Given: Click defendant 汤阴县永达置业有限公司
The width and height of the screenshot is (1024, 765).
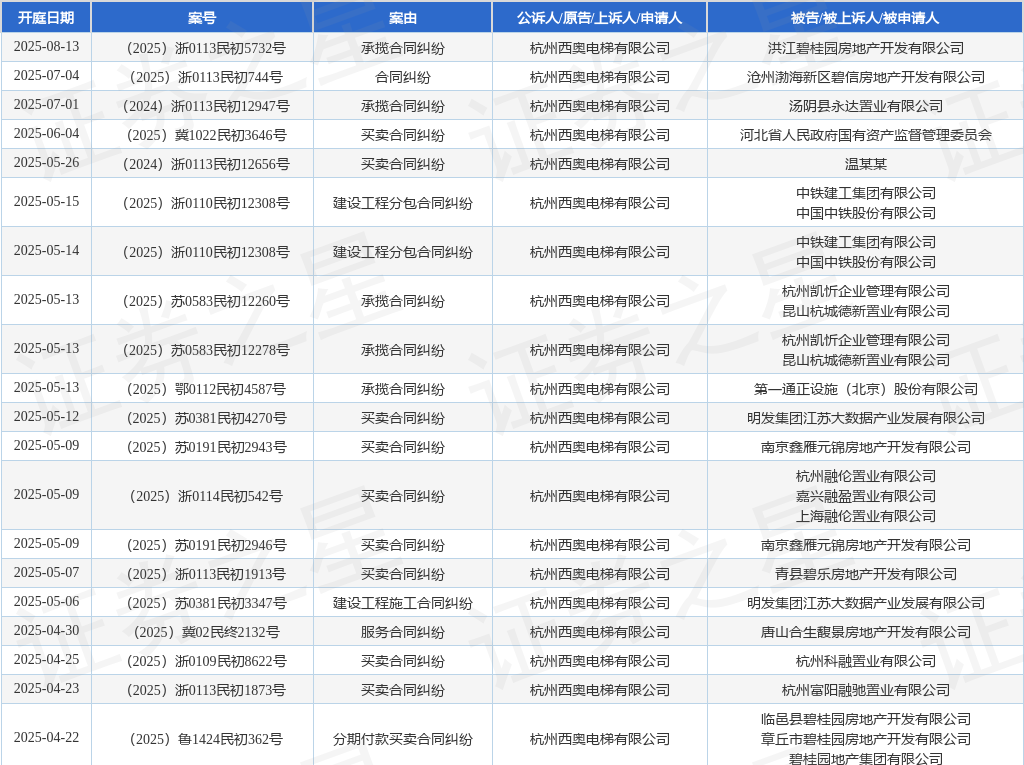Looking at the screenshot, I should [x=866, y=106].
